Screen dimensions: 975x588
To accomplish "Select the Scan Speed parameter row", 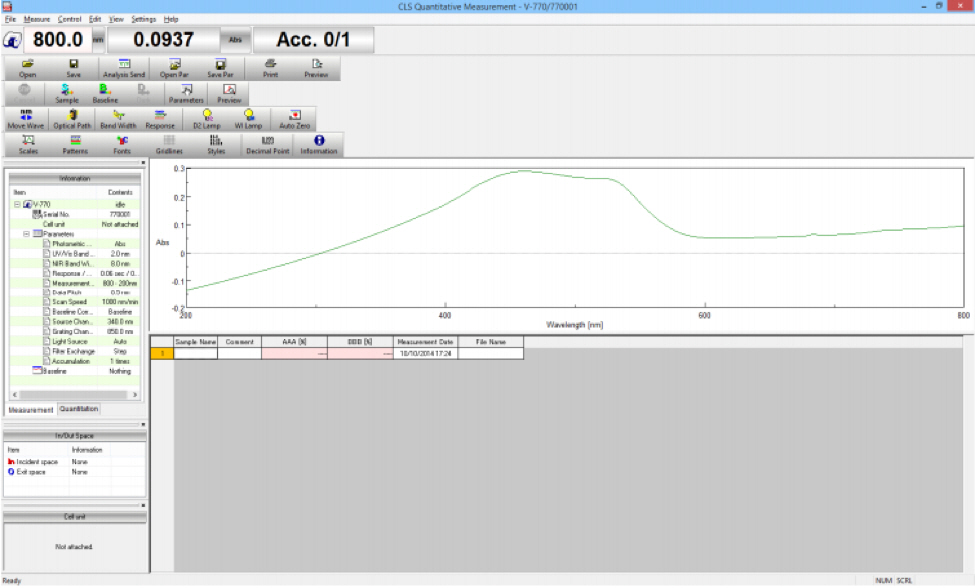I will 70,302.
